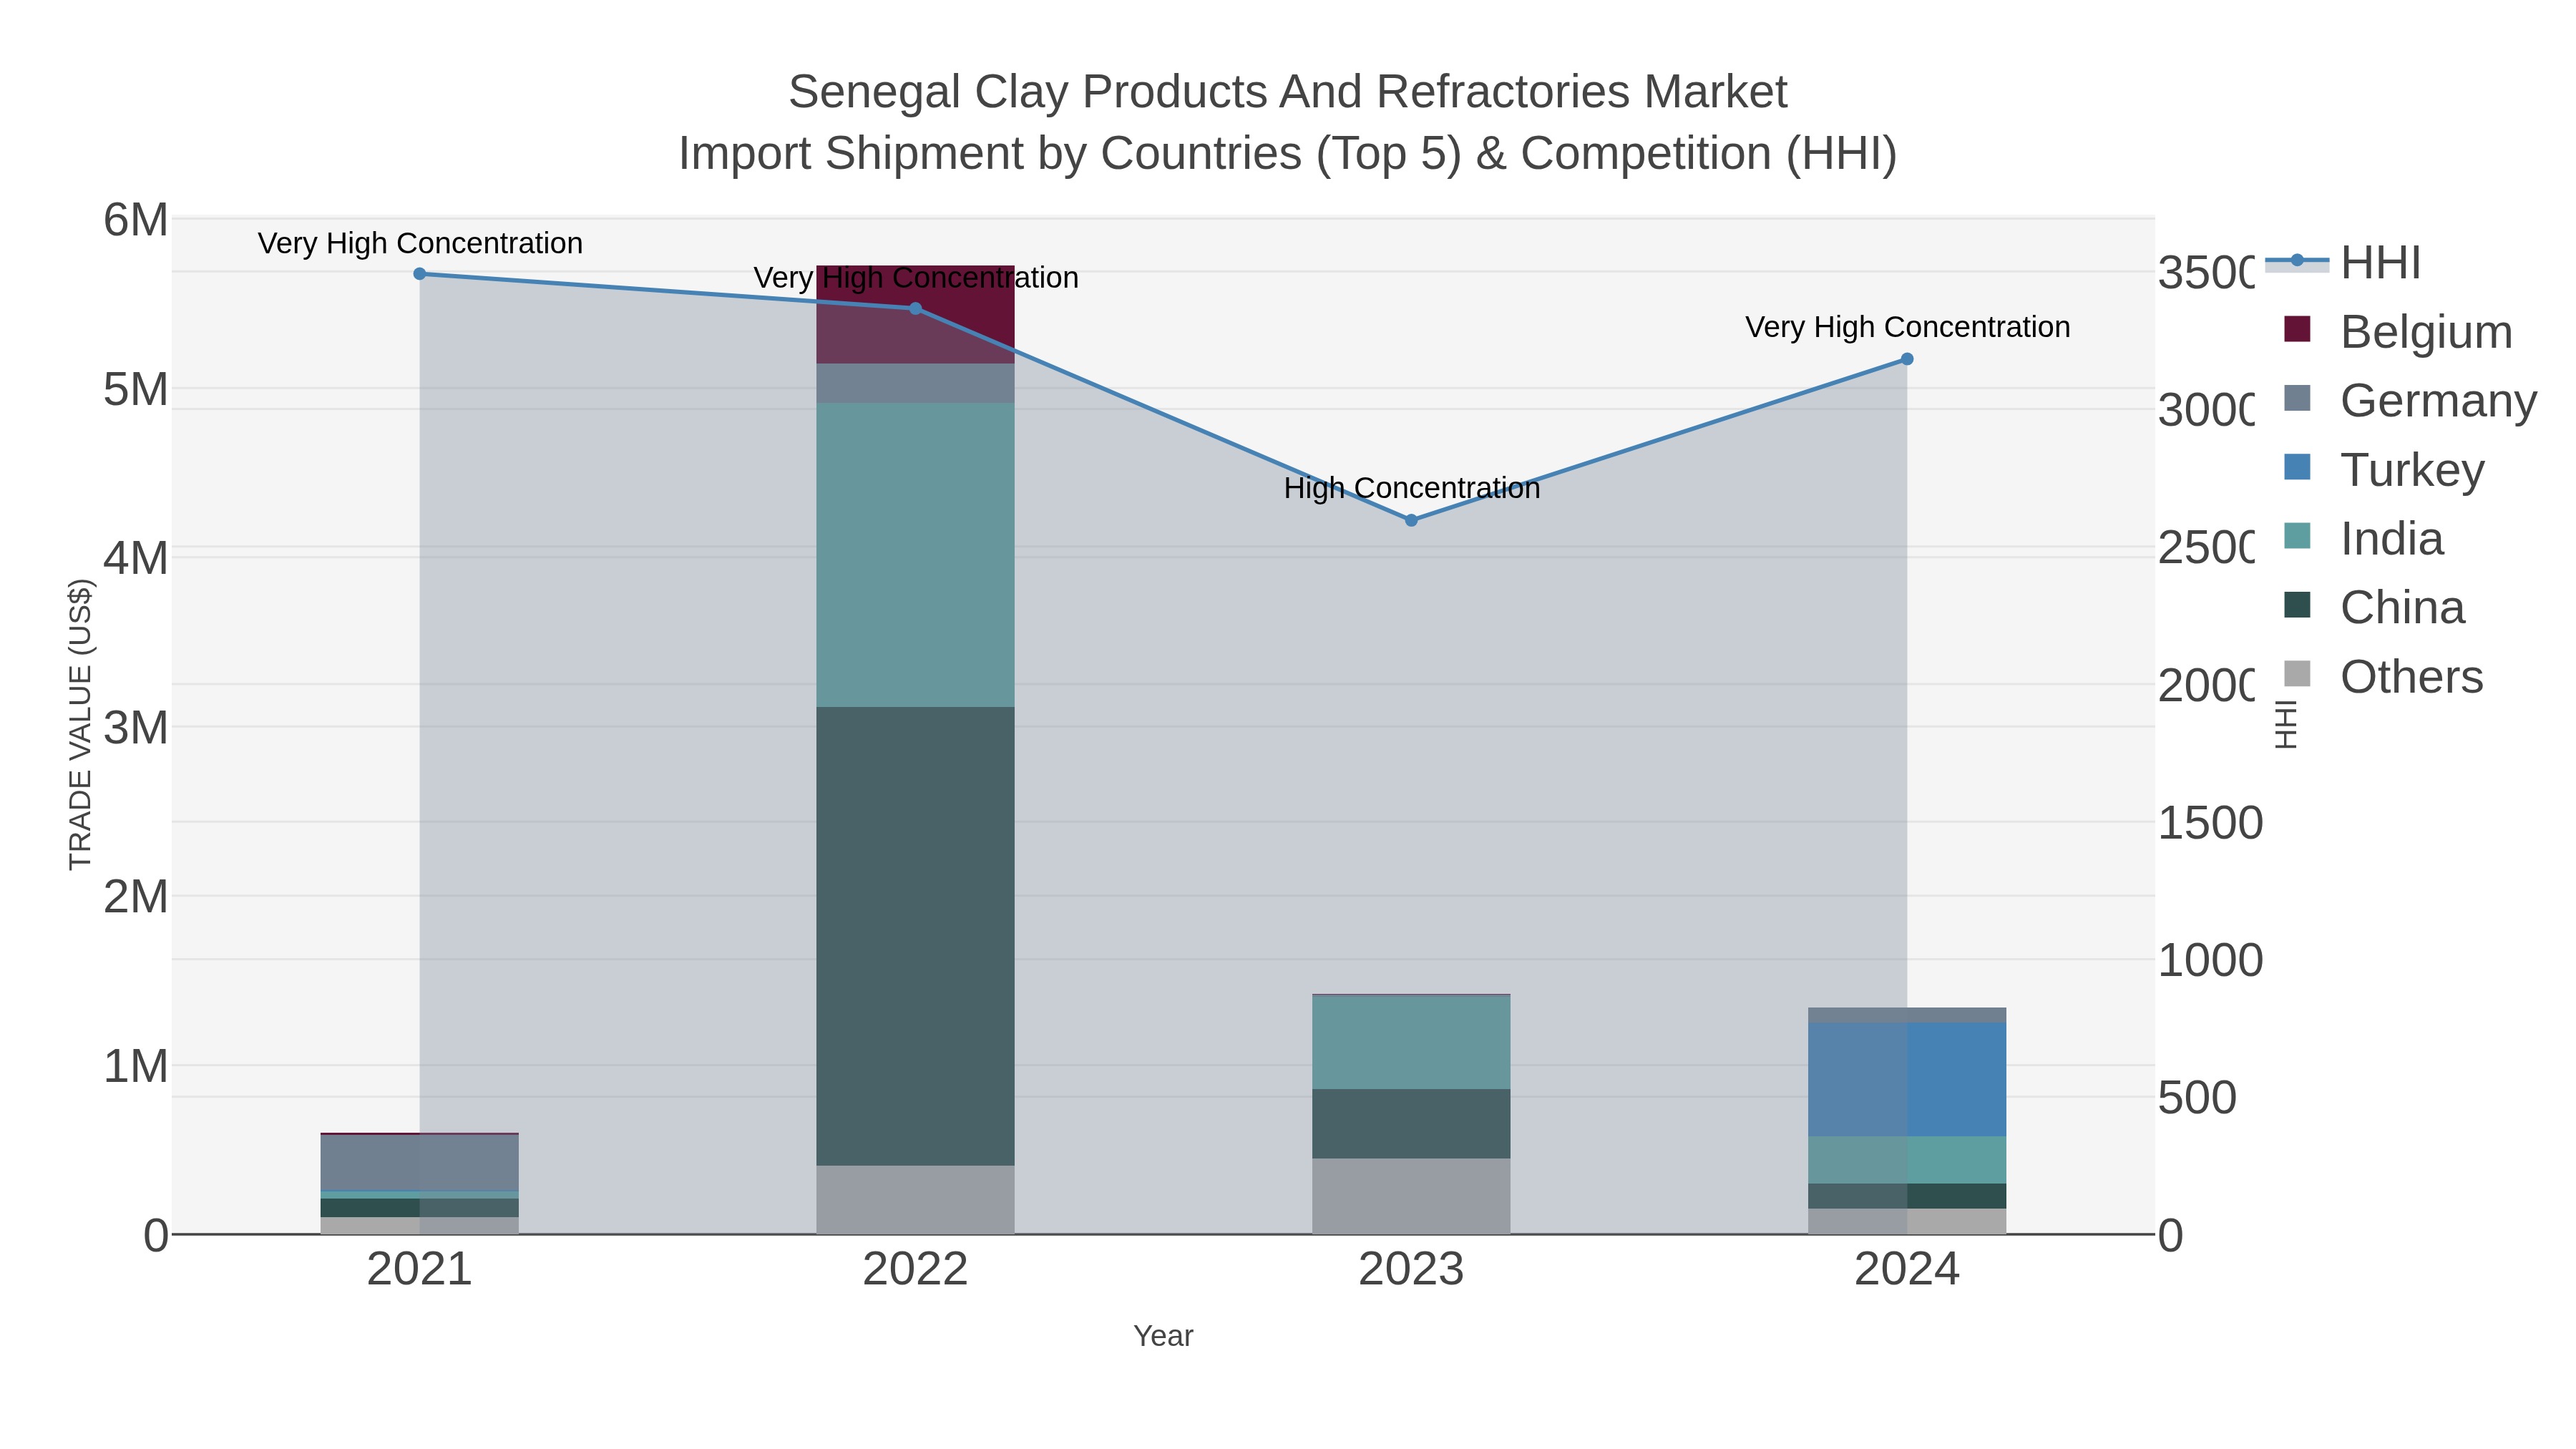
Task: Toggle the Belgium legend entry
Action: 2398,331
